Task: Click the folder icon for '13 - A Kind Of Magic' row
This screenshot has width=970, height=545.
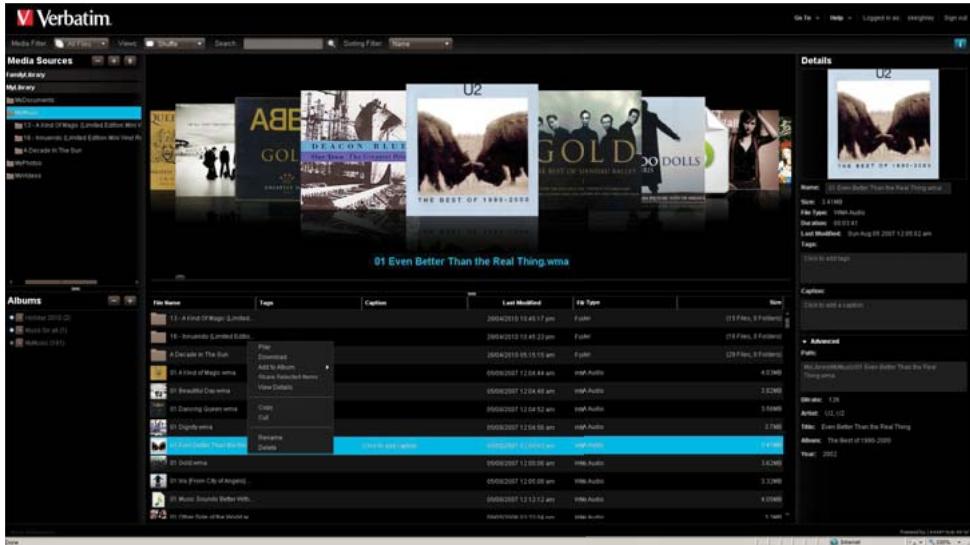Action: (158, 319)
